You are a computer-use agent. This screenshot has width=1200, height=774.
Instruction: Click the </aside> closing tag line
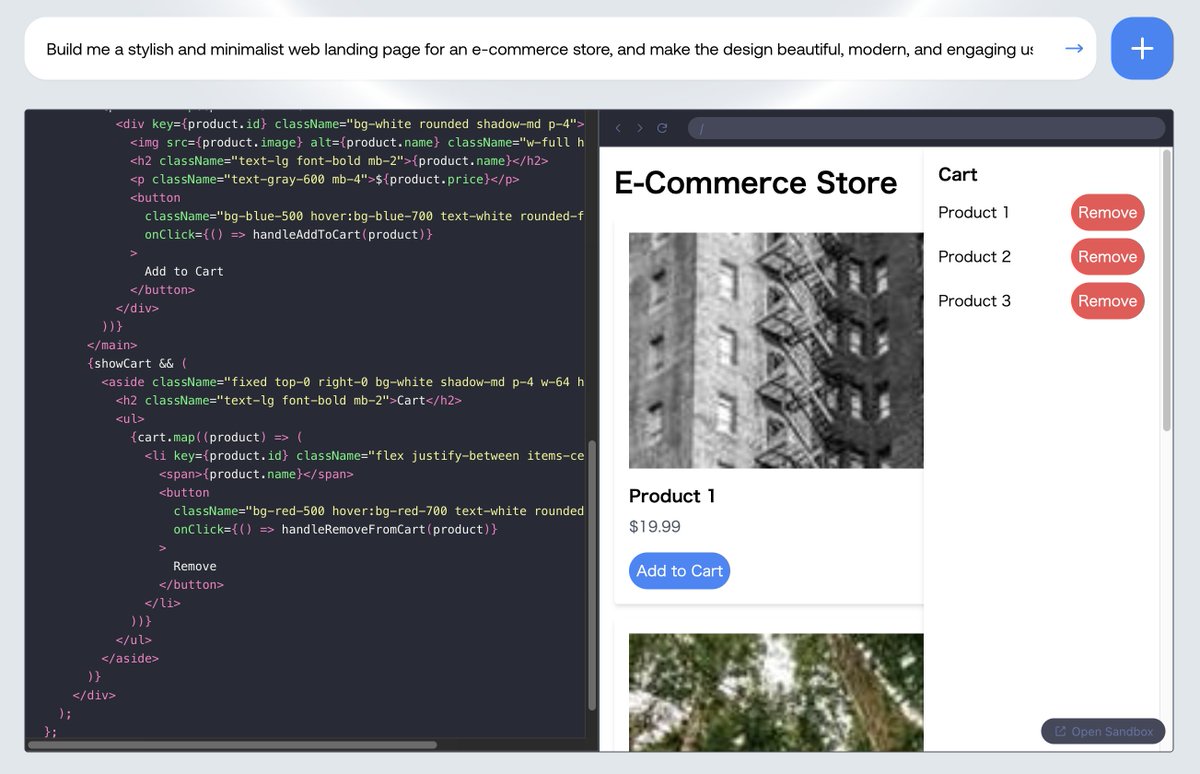coord(130,658)
